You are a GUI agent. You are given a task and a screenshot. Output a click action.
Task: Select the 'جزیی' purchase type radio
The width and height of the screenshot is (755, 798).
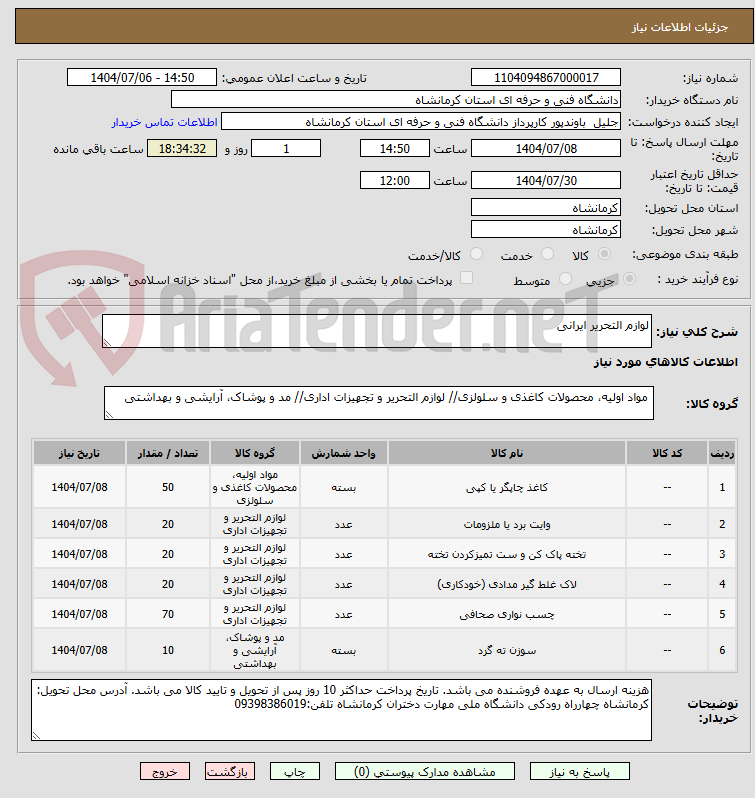click(629, 278)
